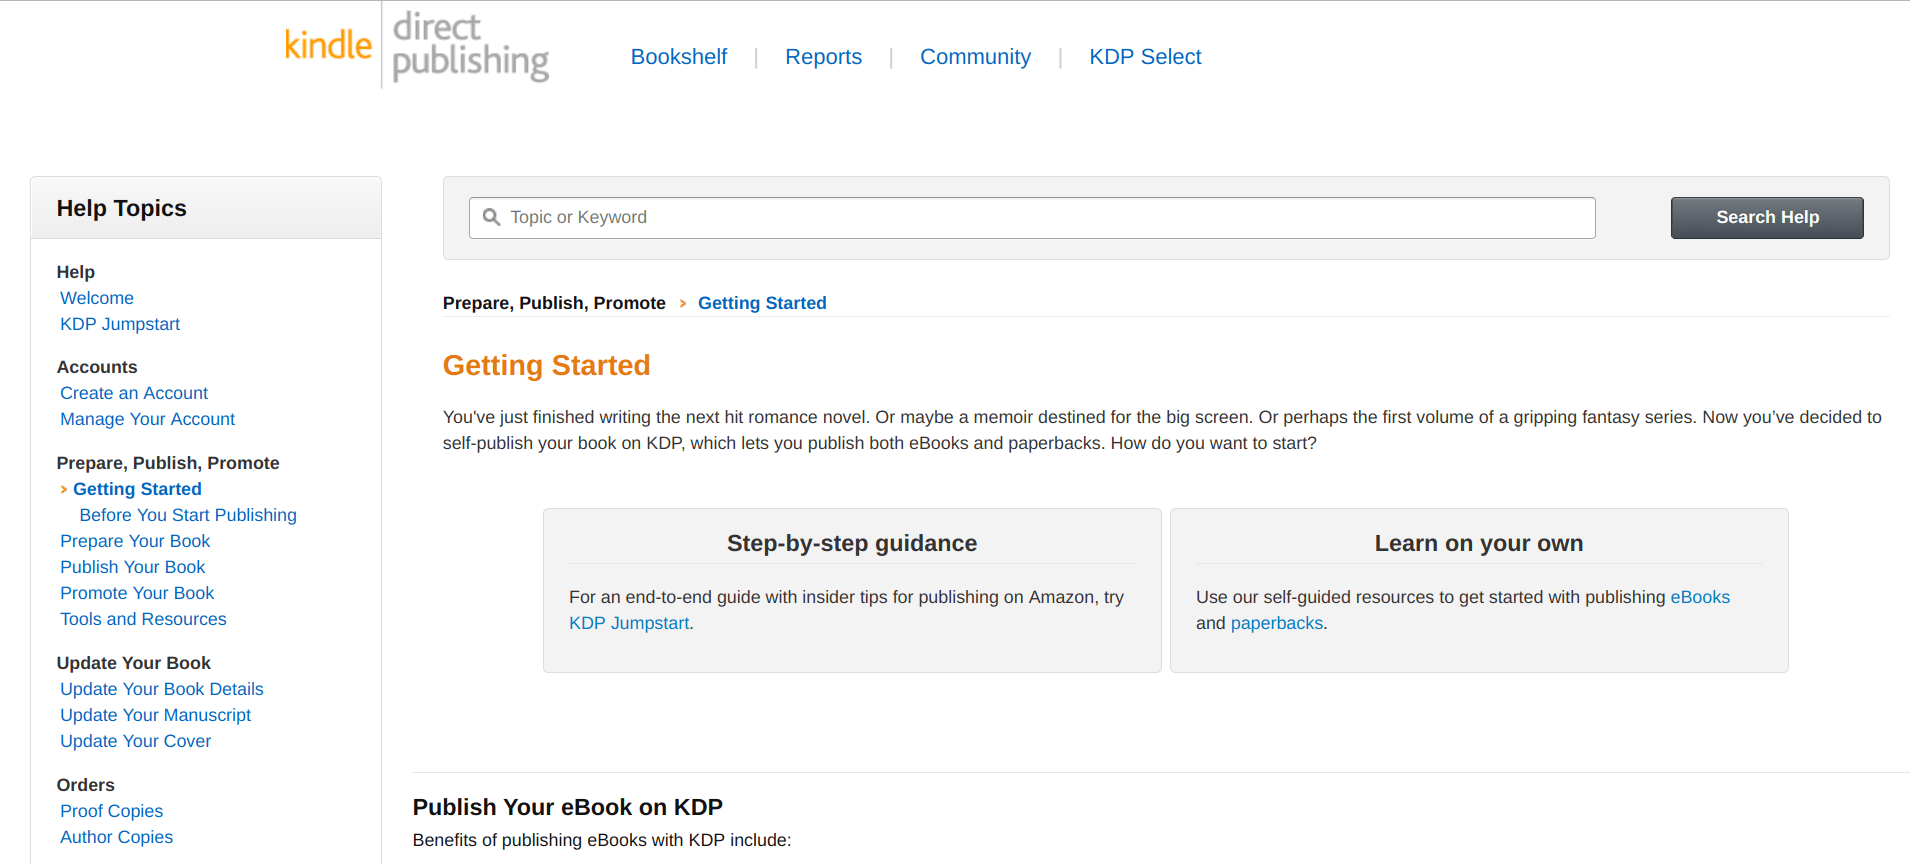The image size is (1910, 864).
Task: Follow the paperbacks link in Learn card
Action: click(x=1277, y=623)
